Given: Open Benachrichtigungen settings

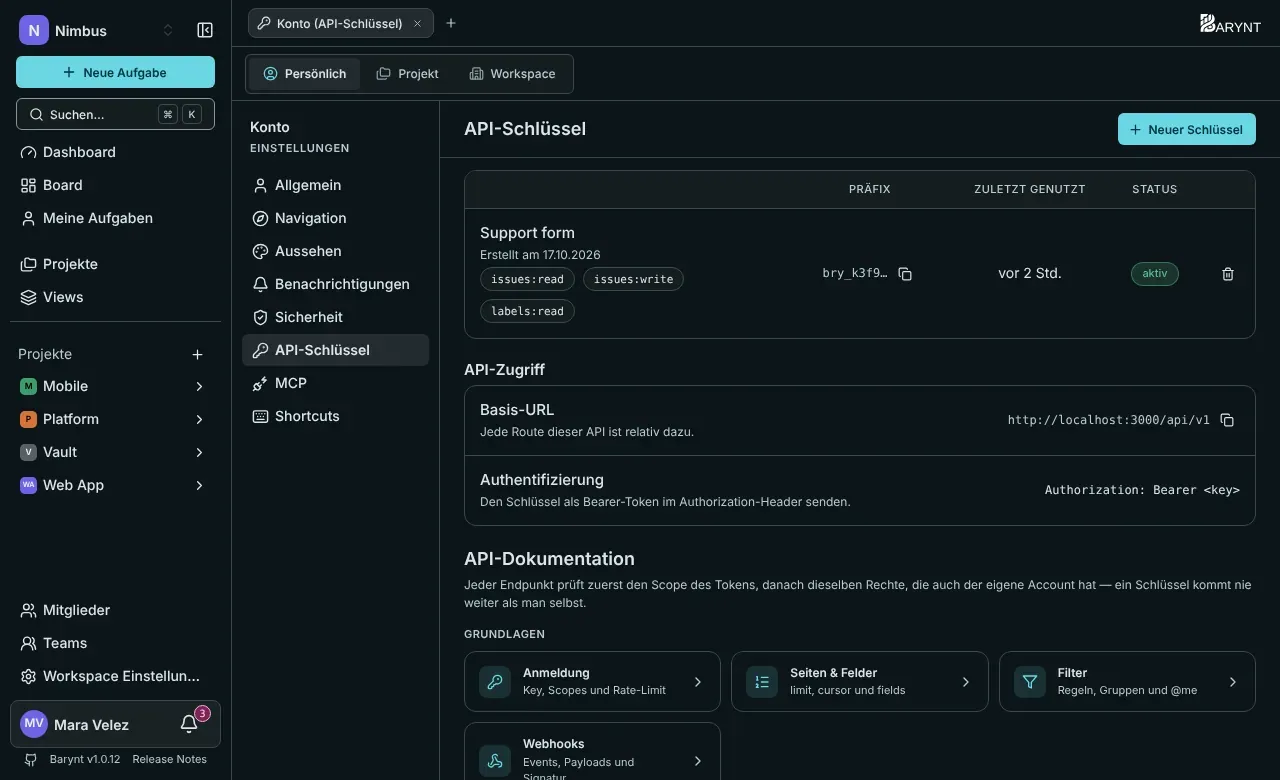Looking at the screenshot, I should click(x=335, y=284).
